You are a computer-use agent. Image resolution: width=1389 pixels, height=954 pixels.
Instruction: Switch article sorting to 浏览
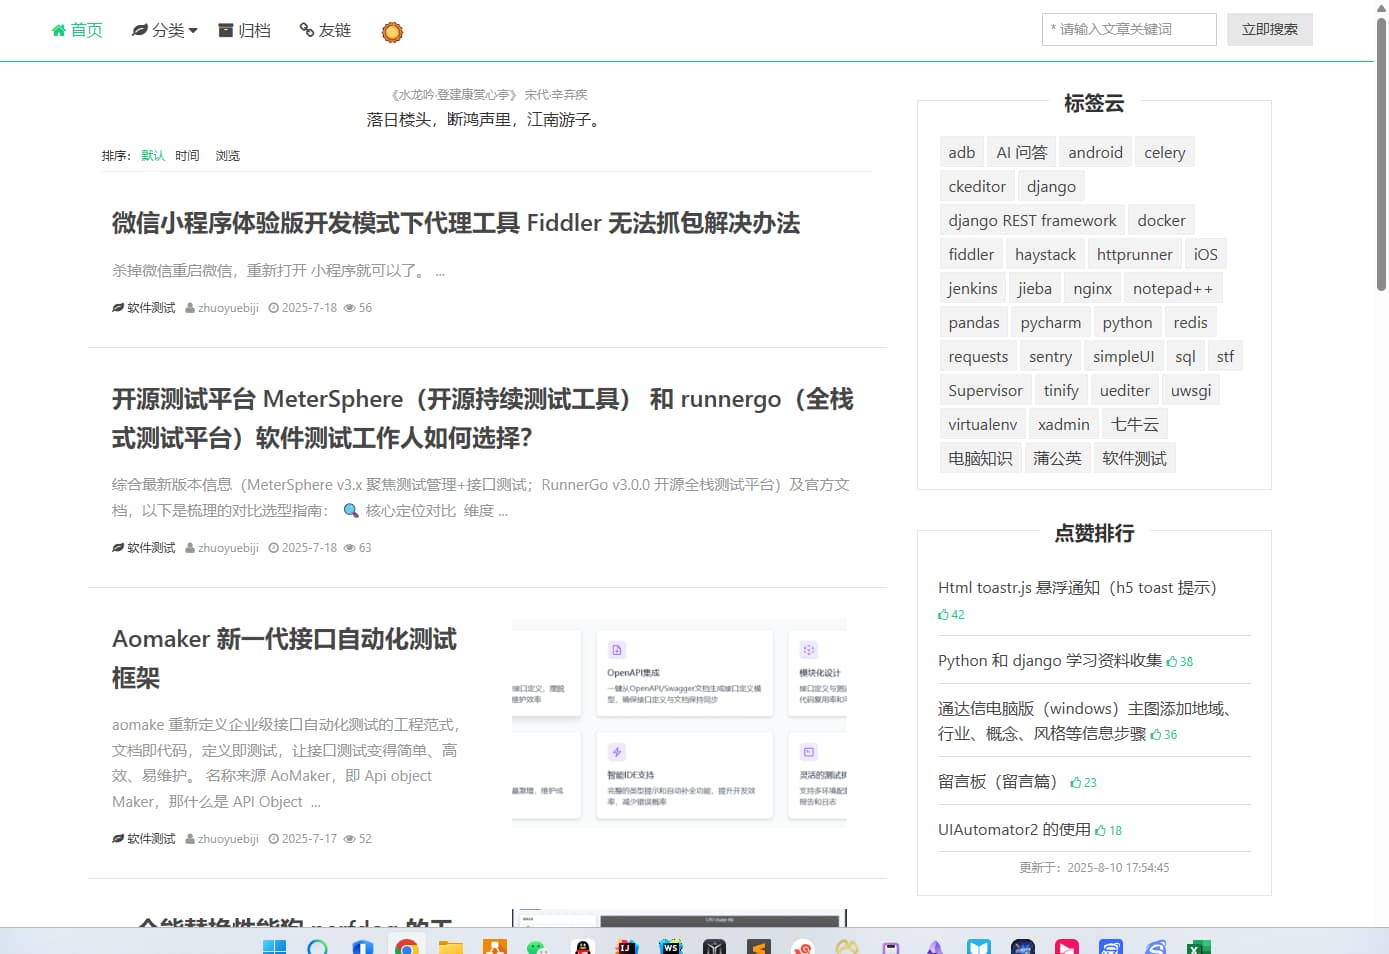pos(227,155)
